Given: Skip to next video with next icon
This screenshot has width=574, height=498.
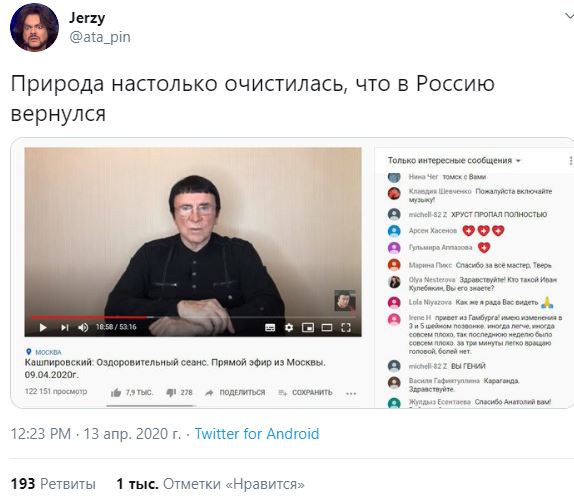Looking at the screenshot, I should pos(65,327).
